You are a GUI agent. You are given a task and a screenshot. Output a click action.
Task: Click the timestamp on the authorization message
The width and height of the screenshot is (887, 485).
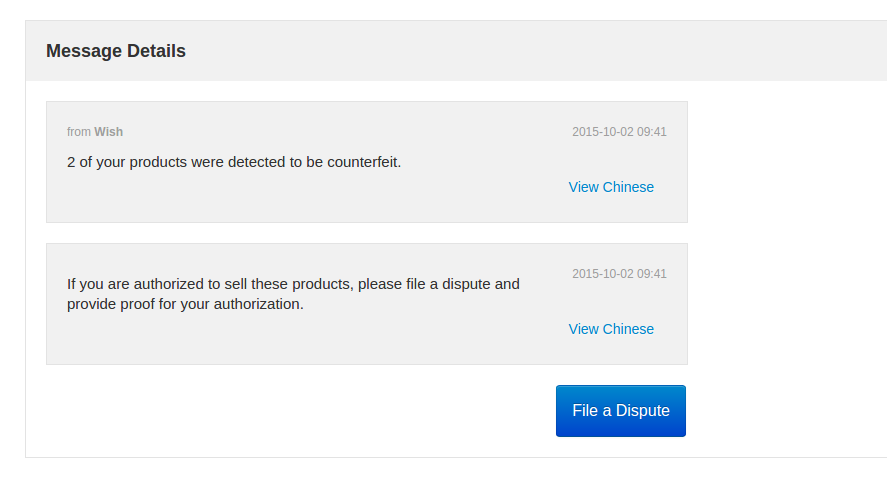click(619, 274)
